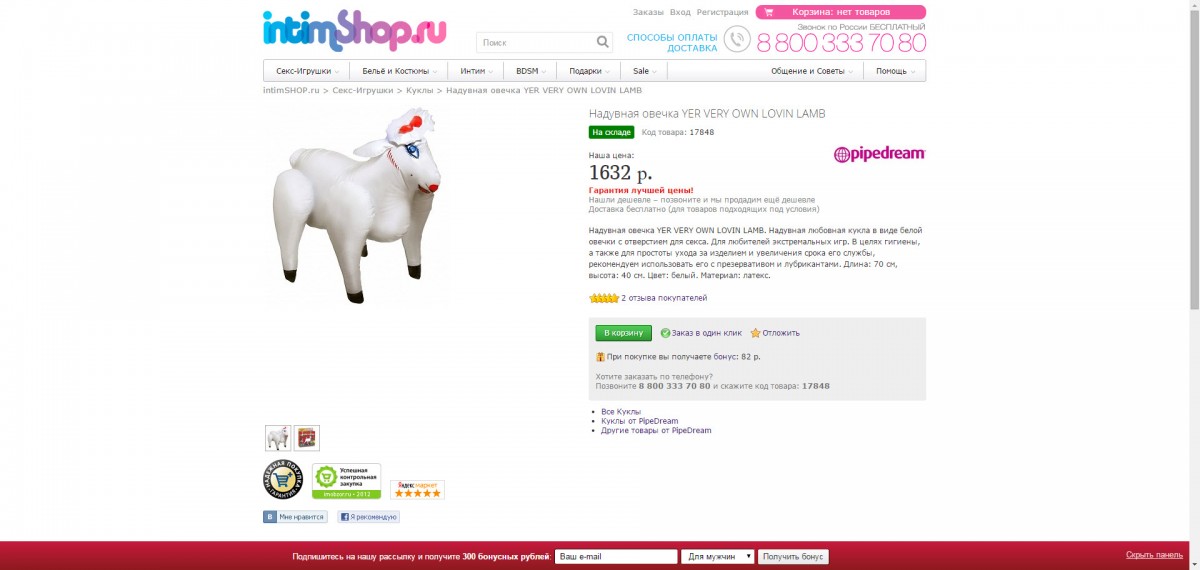1200x570 pixels.
Task: Add product with В корзину button
Action: point(623,333)
